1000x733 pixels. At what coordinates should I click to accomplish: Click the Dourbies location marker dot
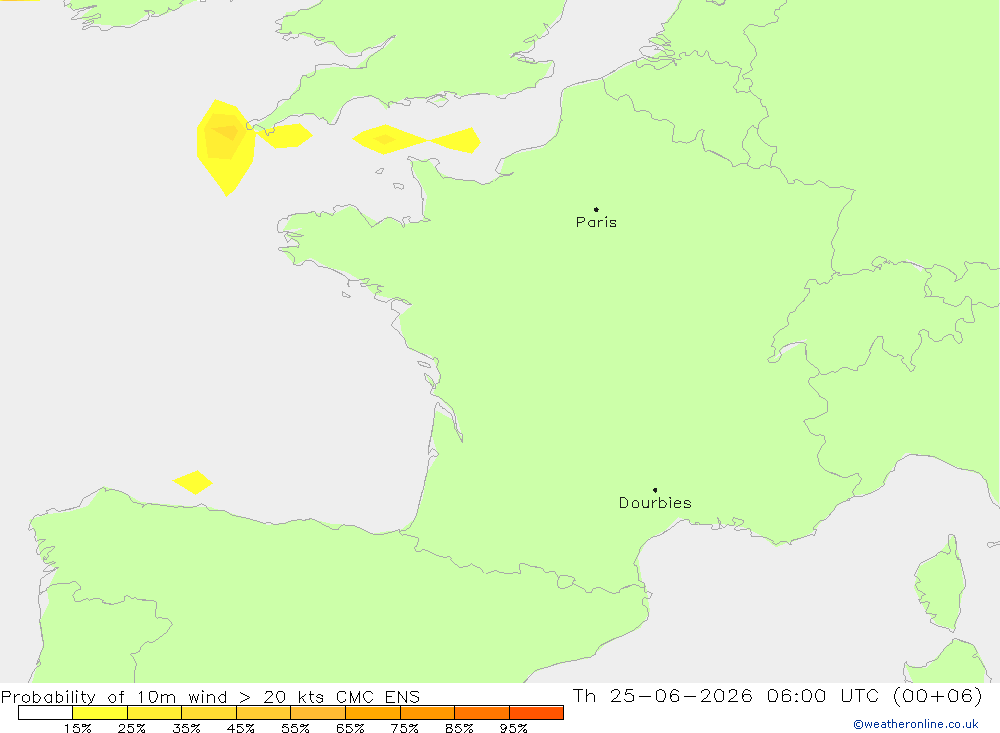[x=655, y=490]
